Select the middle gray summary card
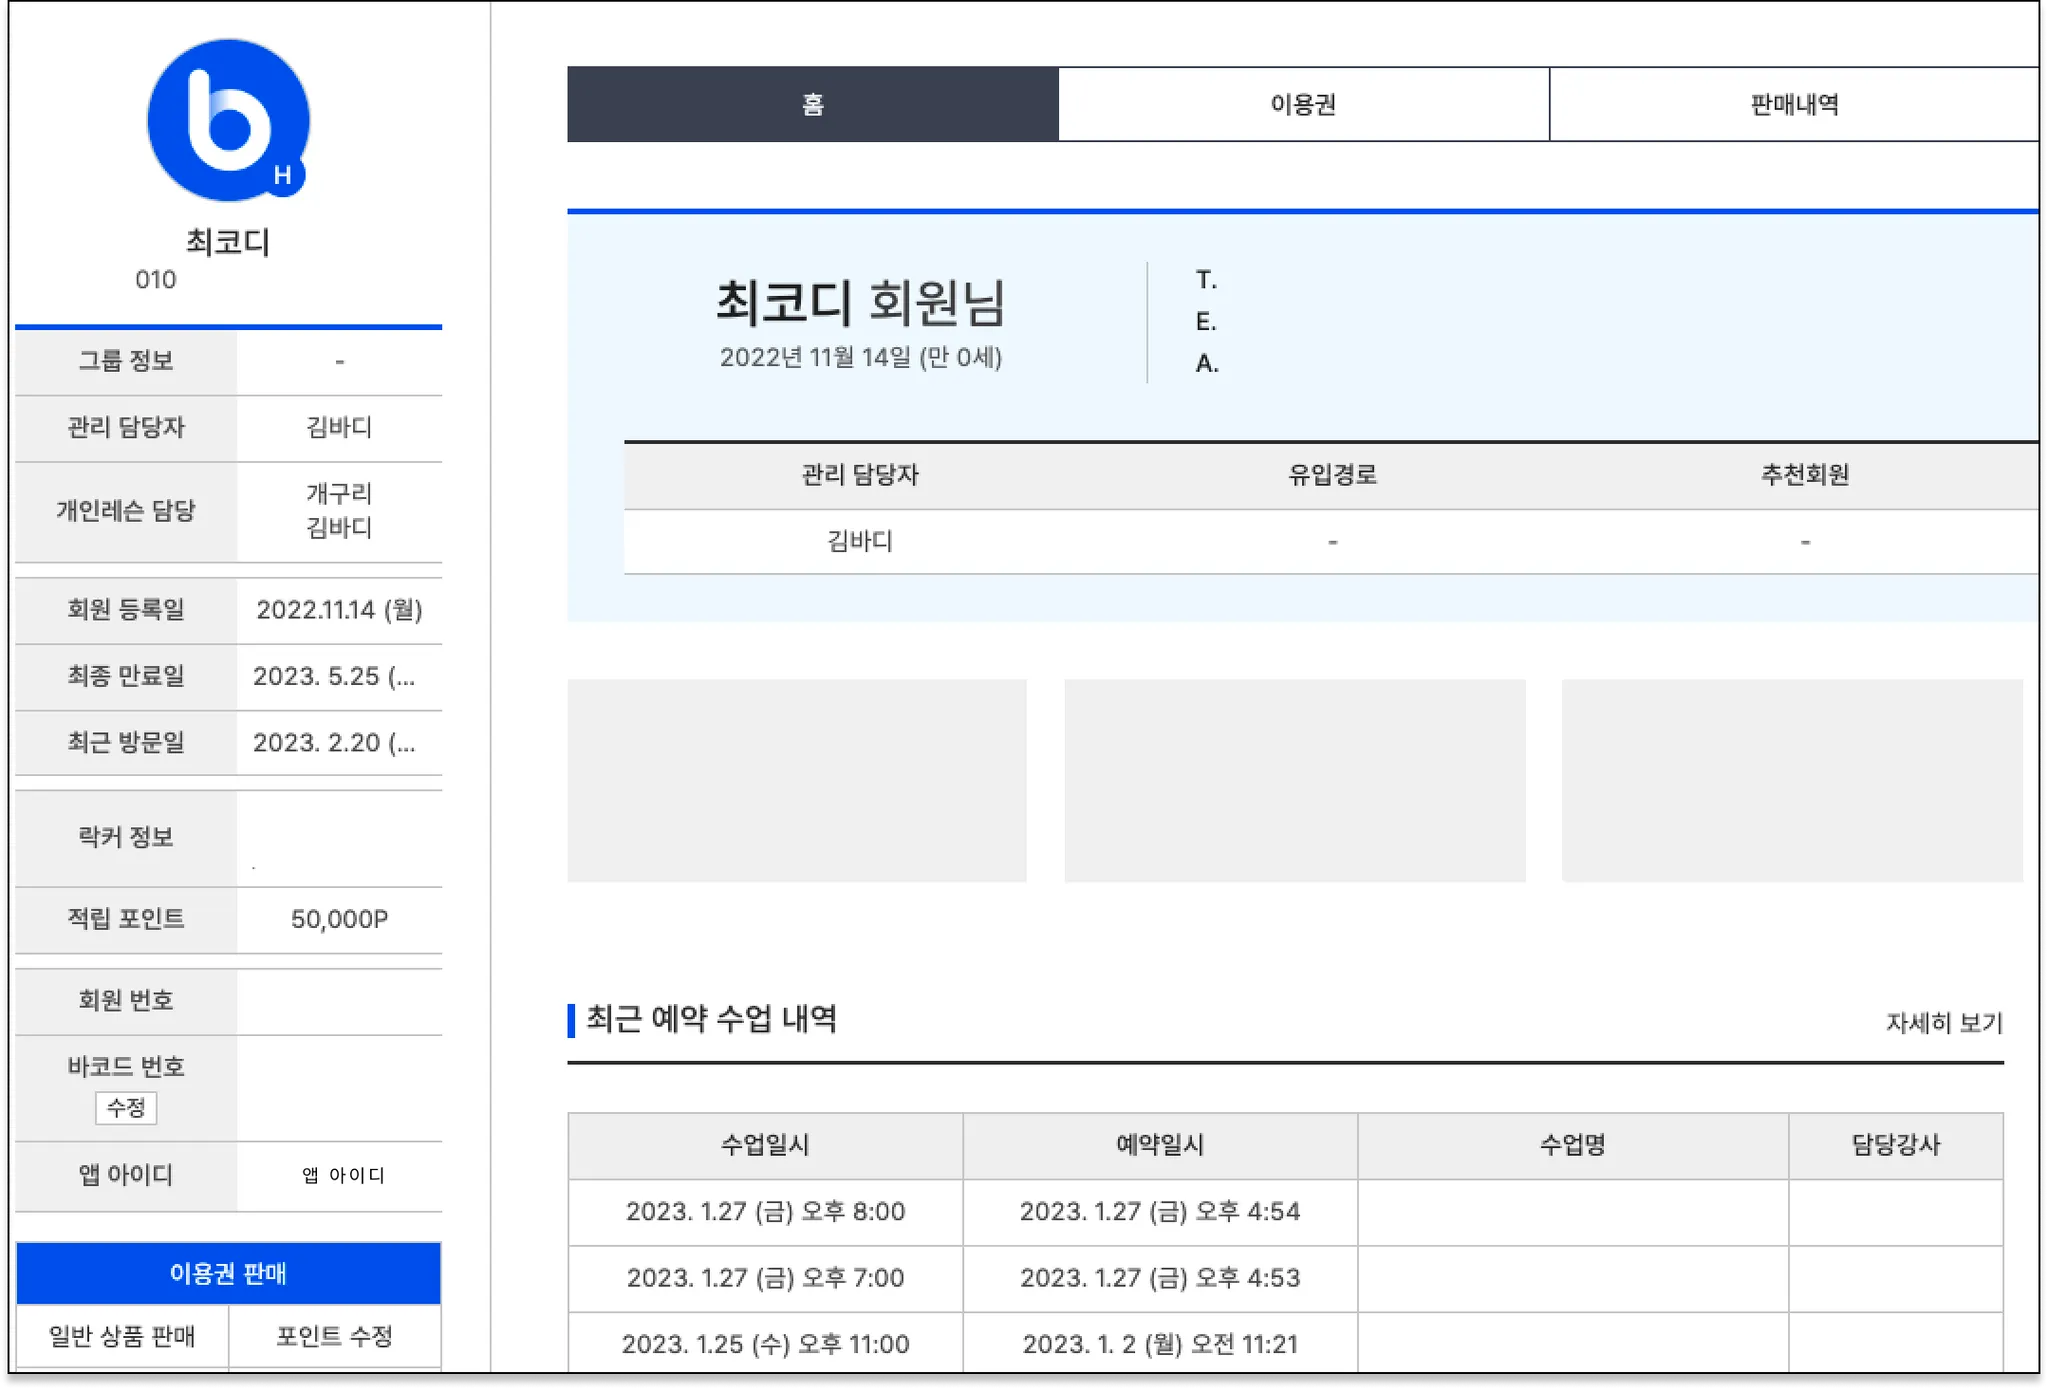This screenshot has height=1389, width=2048. click(x=1294, y=780)
